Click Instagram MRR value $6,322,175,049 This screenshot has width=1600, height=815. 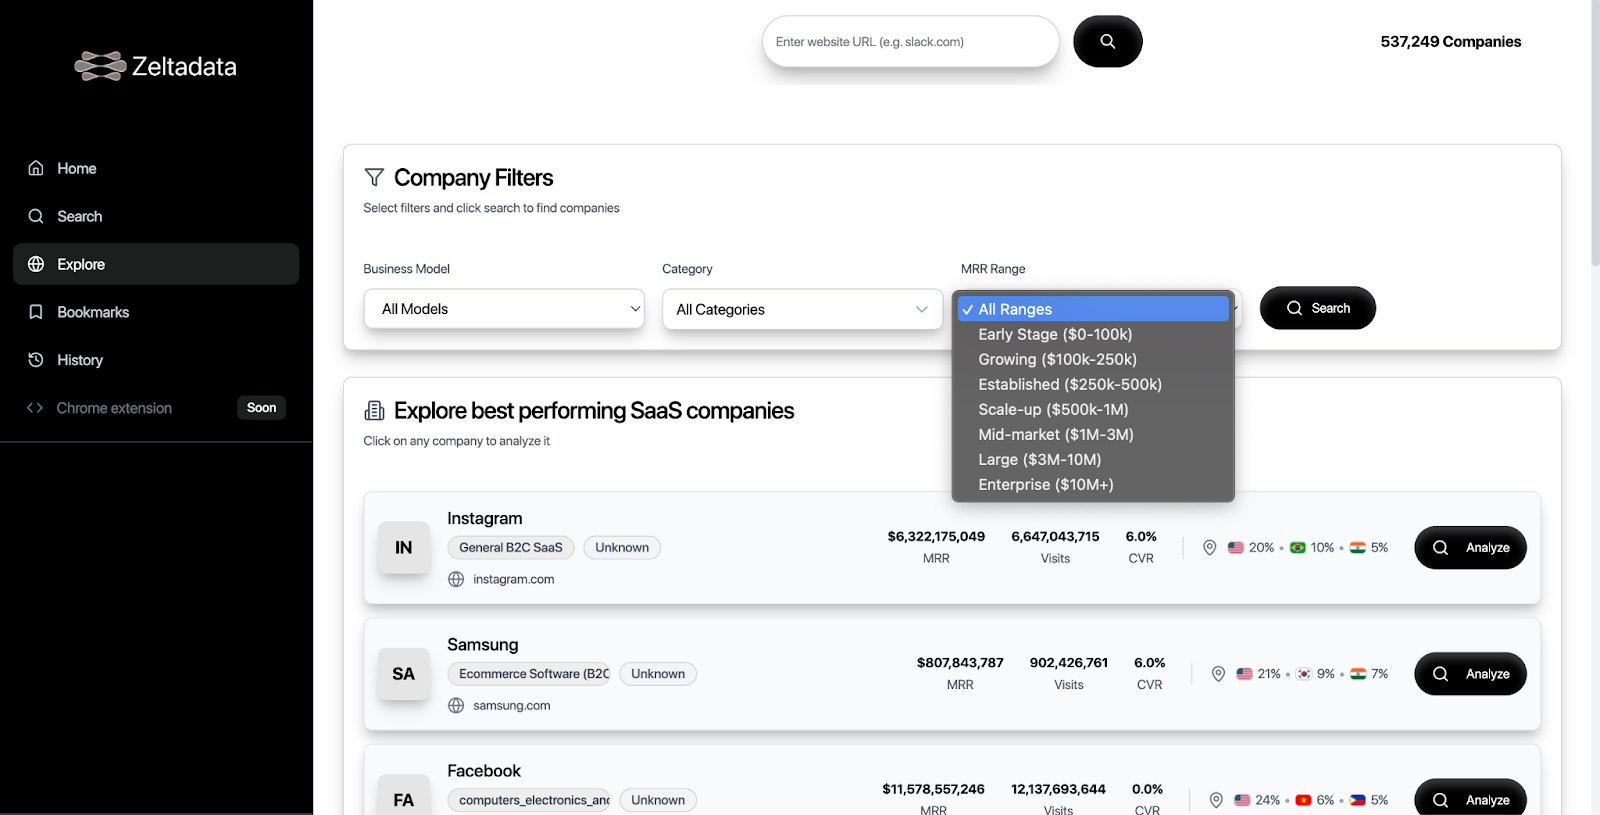click(936, 536)
